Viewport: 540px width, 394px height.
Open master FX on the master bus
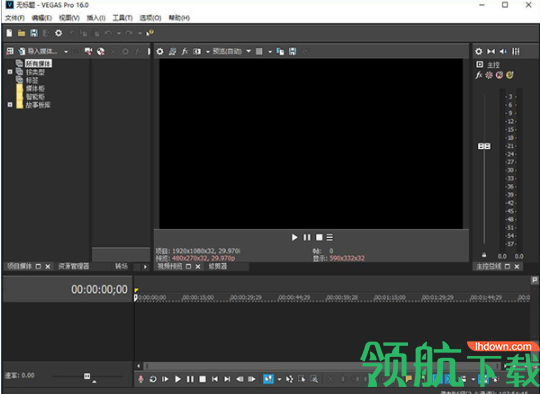tap(479, 75)
